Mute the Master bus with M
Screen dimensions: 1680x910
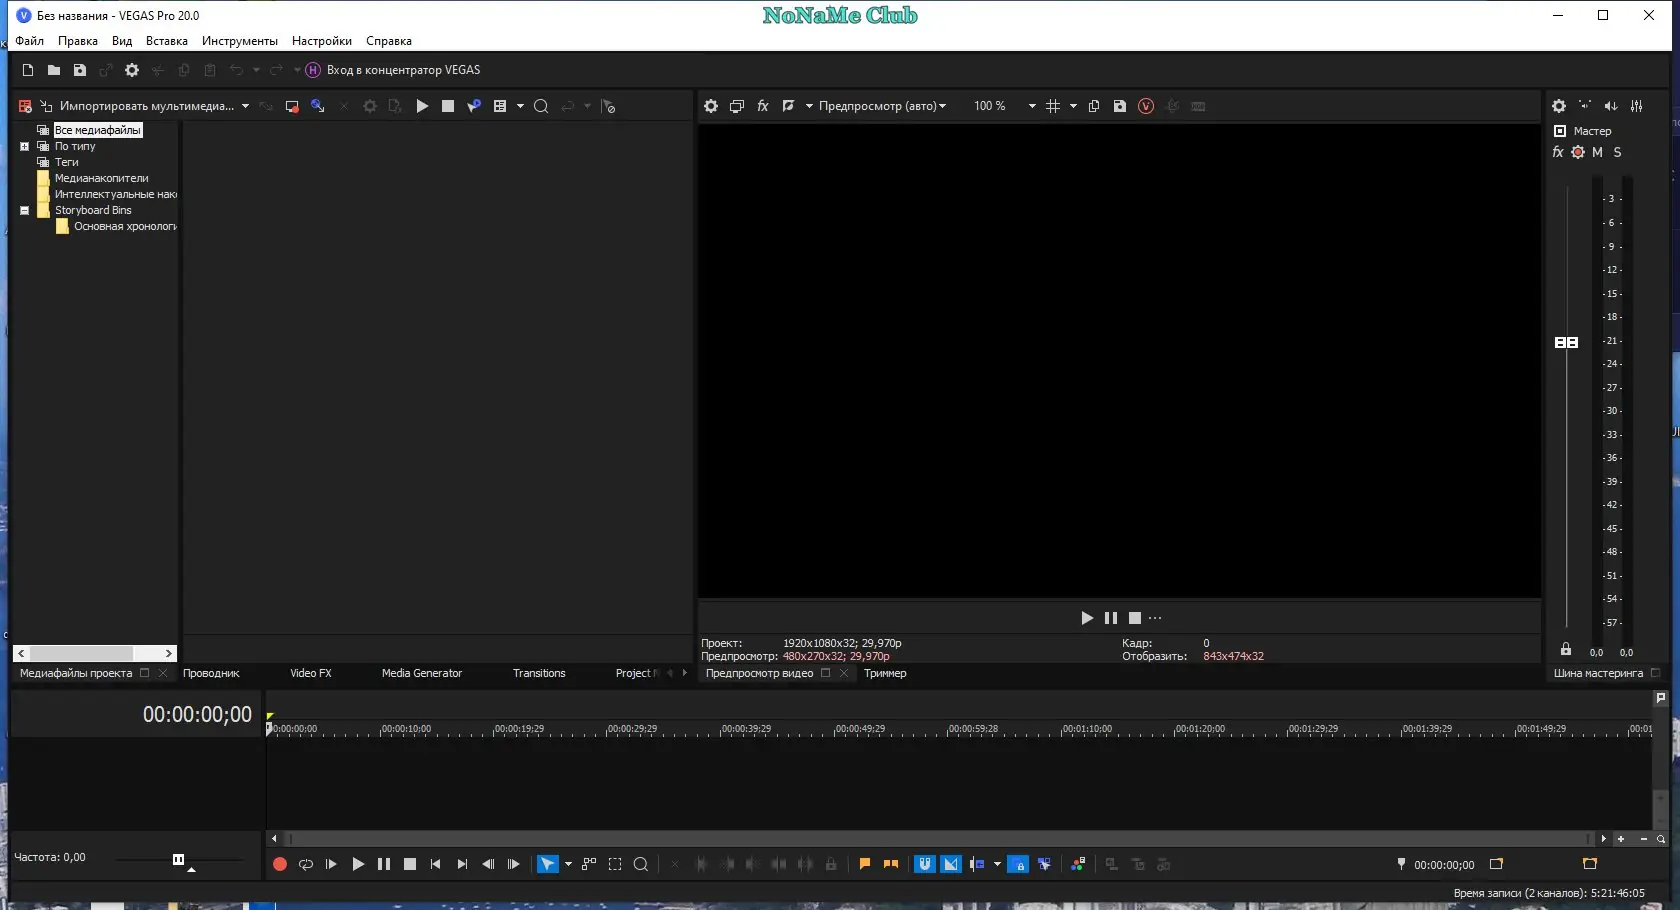pos(1598,152)
